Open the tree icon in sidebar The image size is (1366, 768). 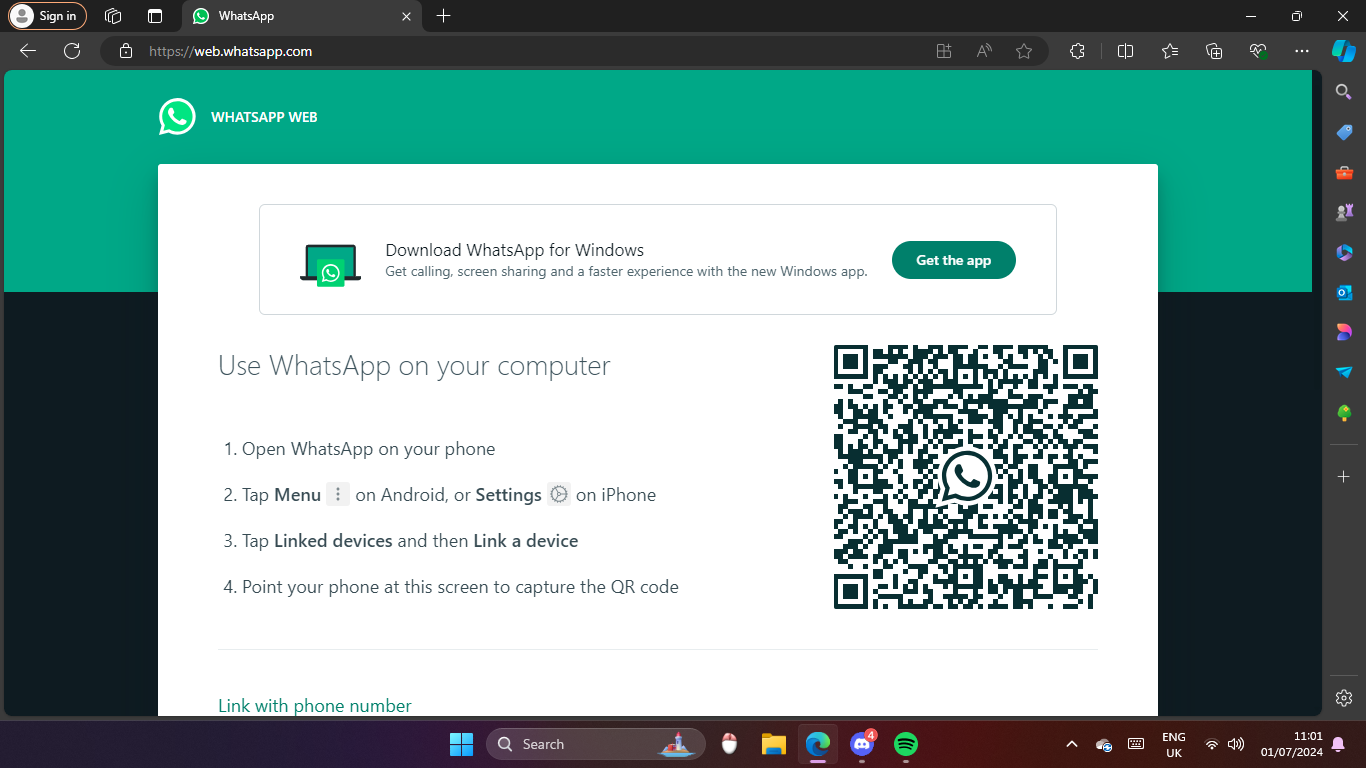tap(1344, 412)
